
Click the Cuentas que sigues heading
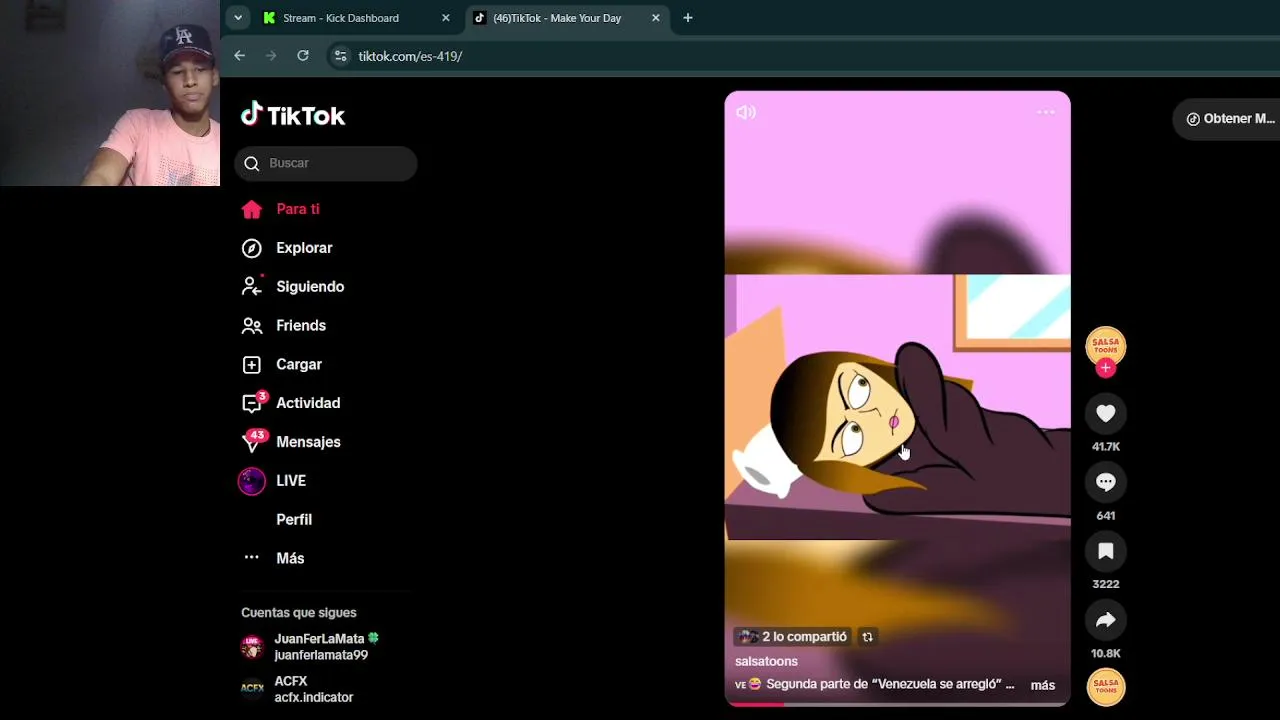click(299, 613)
